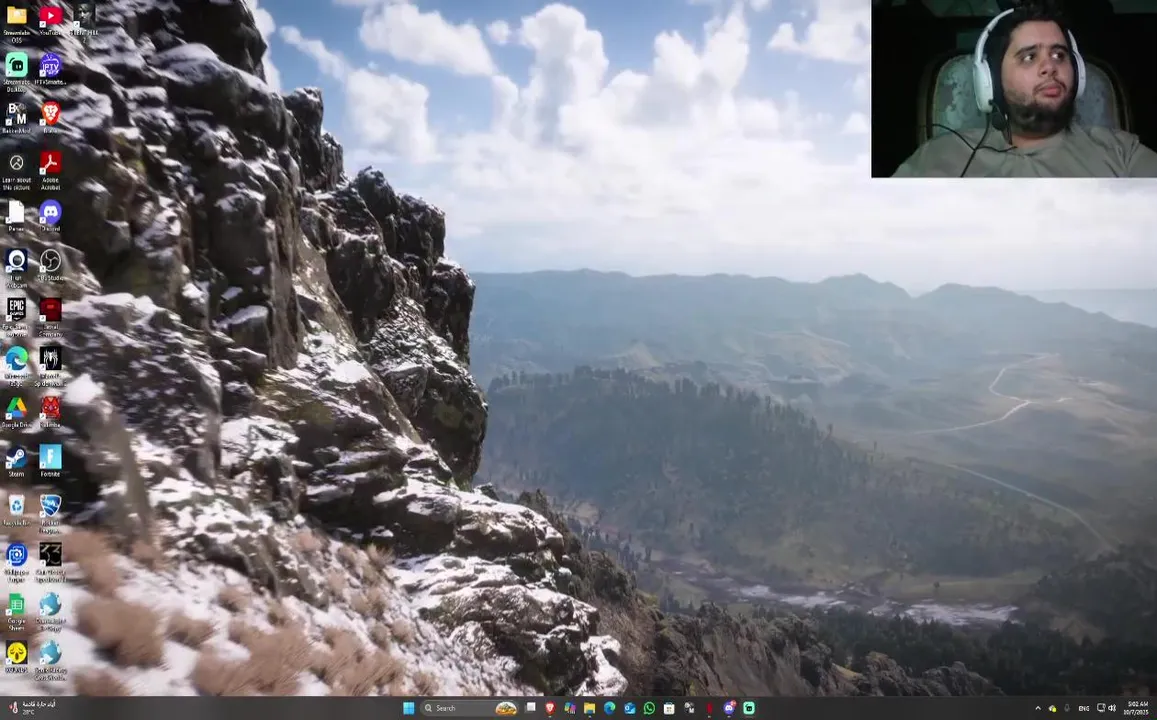This screenshot has height=720, width=1157.
Task: Open Discord from the taskbar
Action: tap(729, 708)
